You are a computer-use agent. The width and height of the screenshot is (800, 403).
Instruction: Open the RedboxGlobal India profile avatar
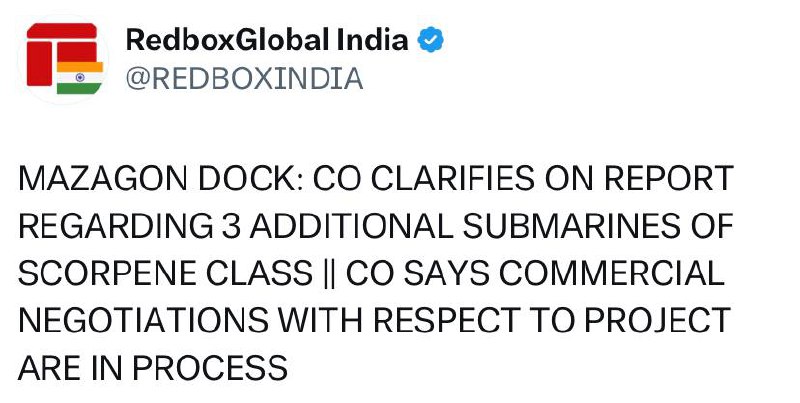[x=63, y=59]
